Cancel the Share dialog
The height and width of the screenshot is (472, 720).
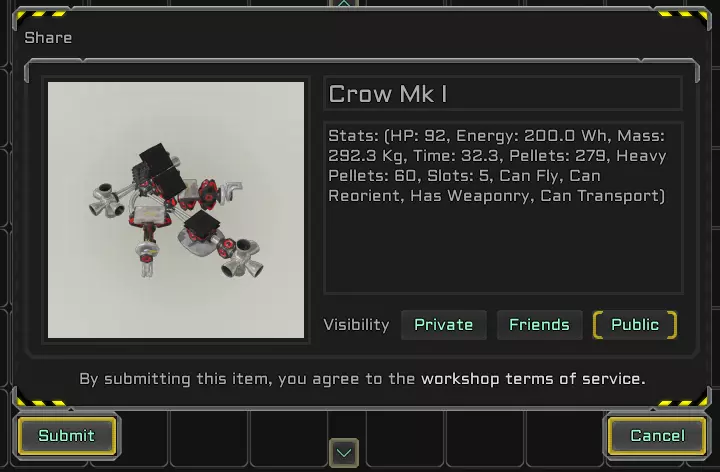tap(657, 435)
